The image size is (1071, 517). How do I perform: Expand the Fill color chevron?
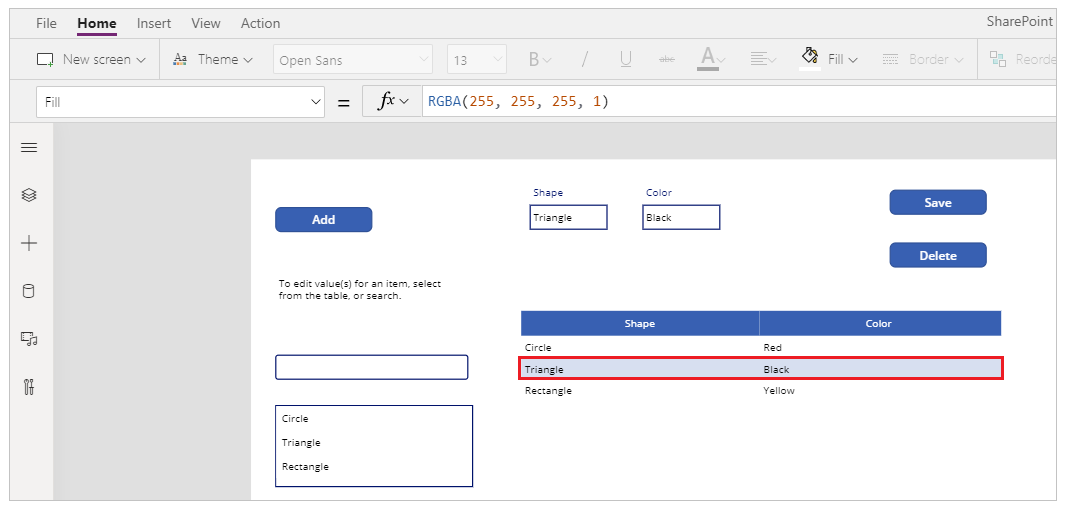[x=853, y=60]
